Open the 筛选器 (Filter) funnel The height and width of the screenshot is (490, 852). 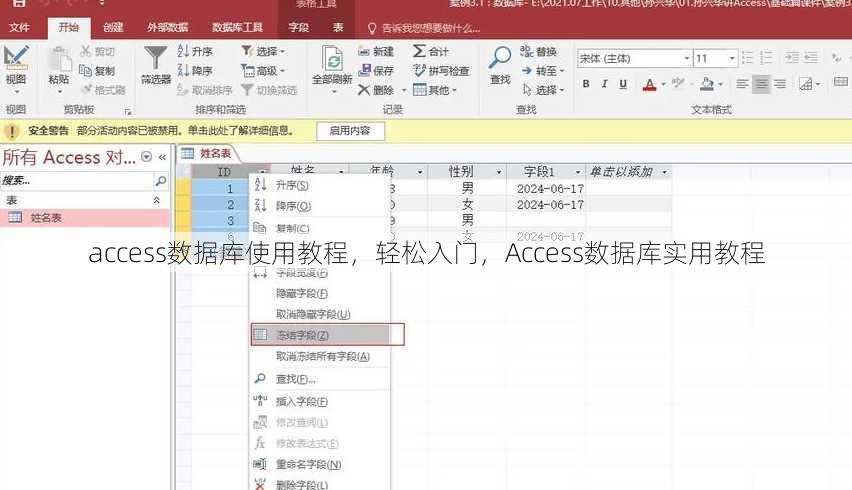coord(156,59)
